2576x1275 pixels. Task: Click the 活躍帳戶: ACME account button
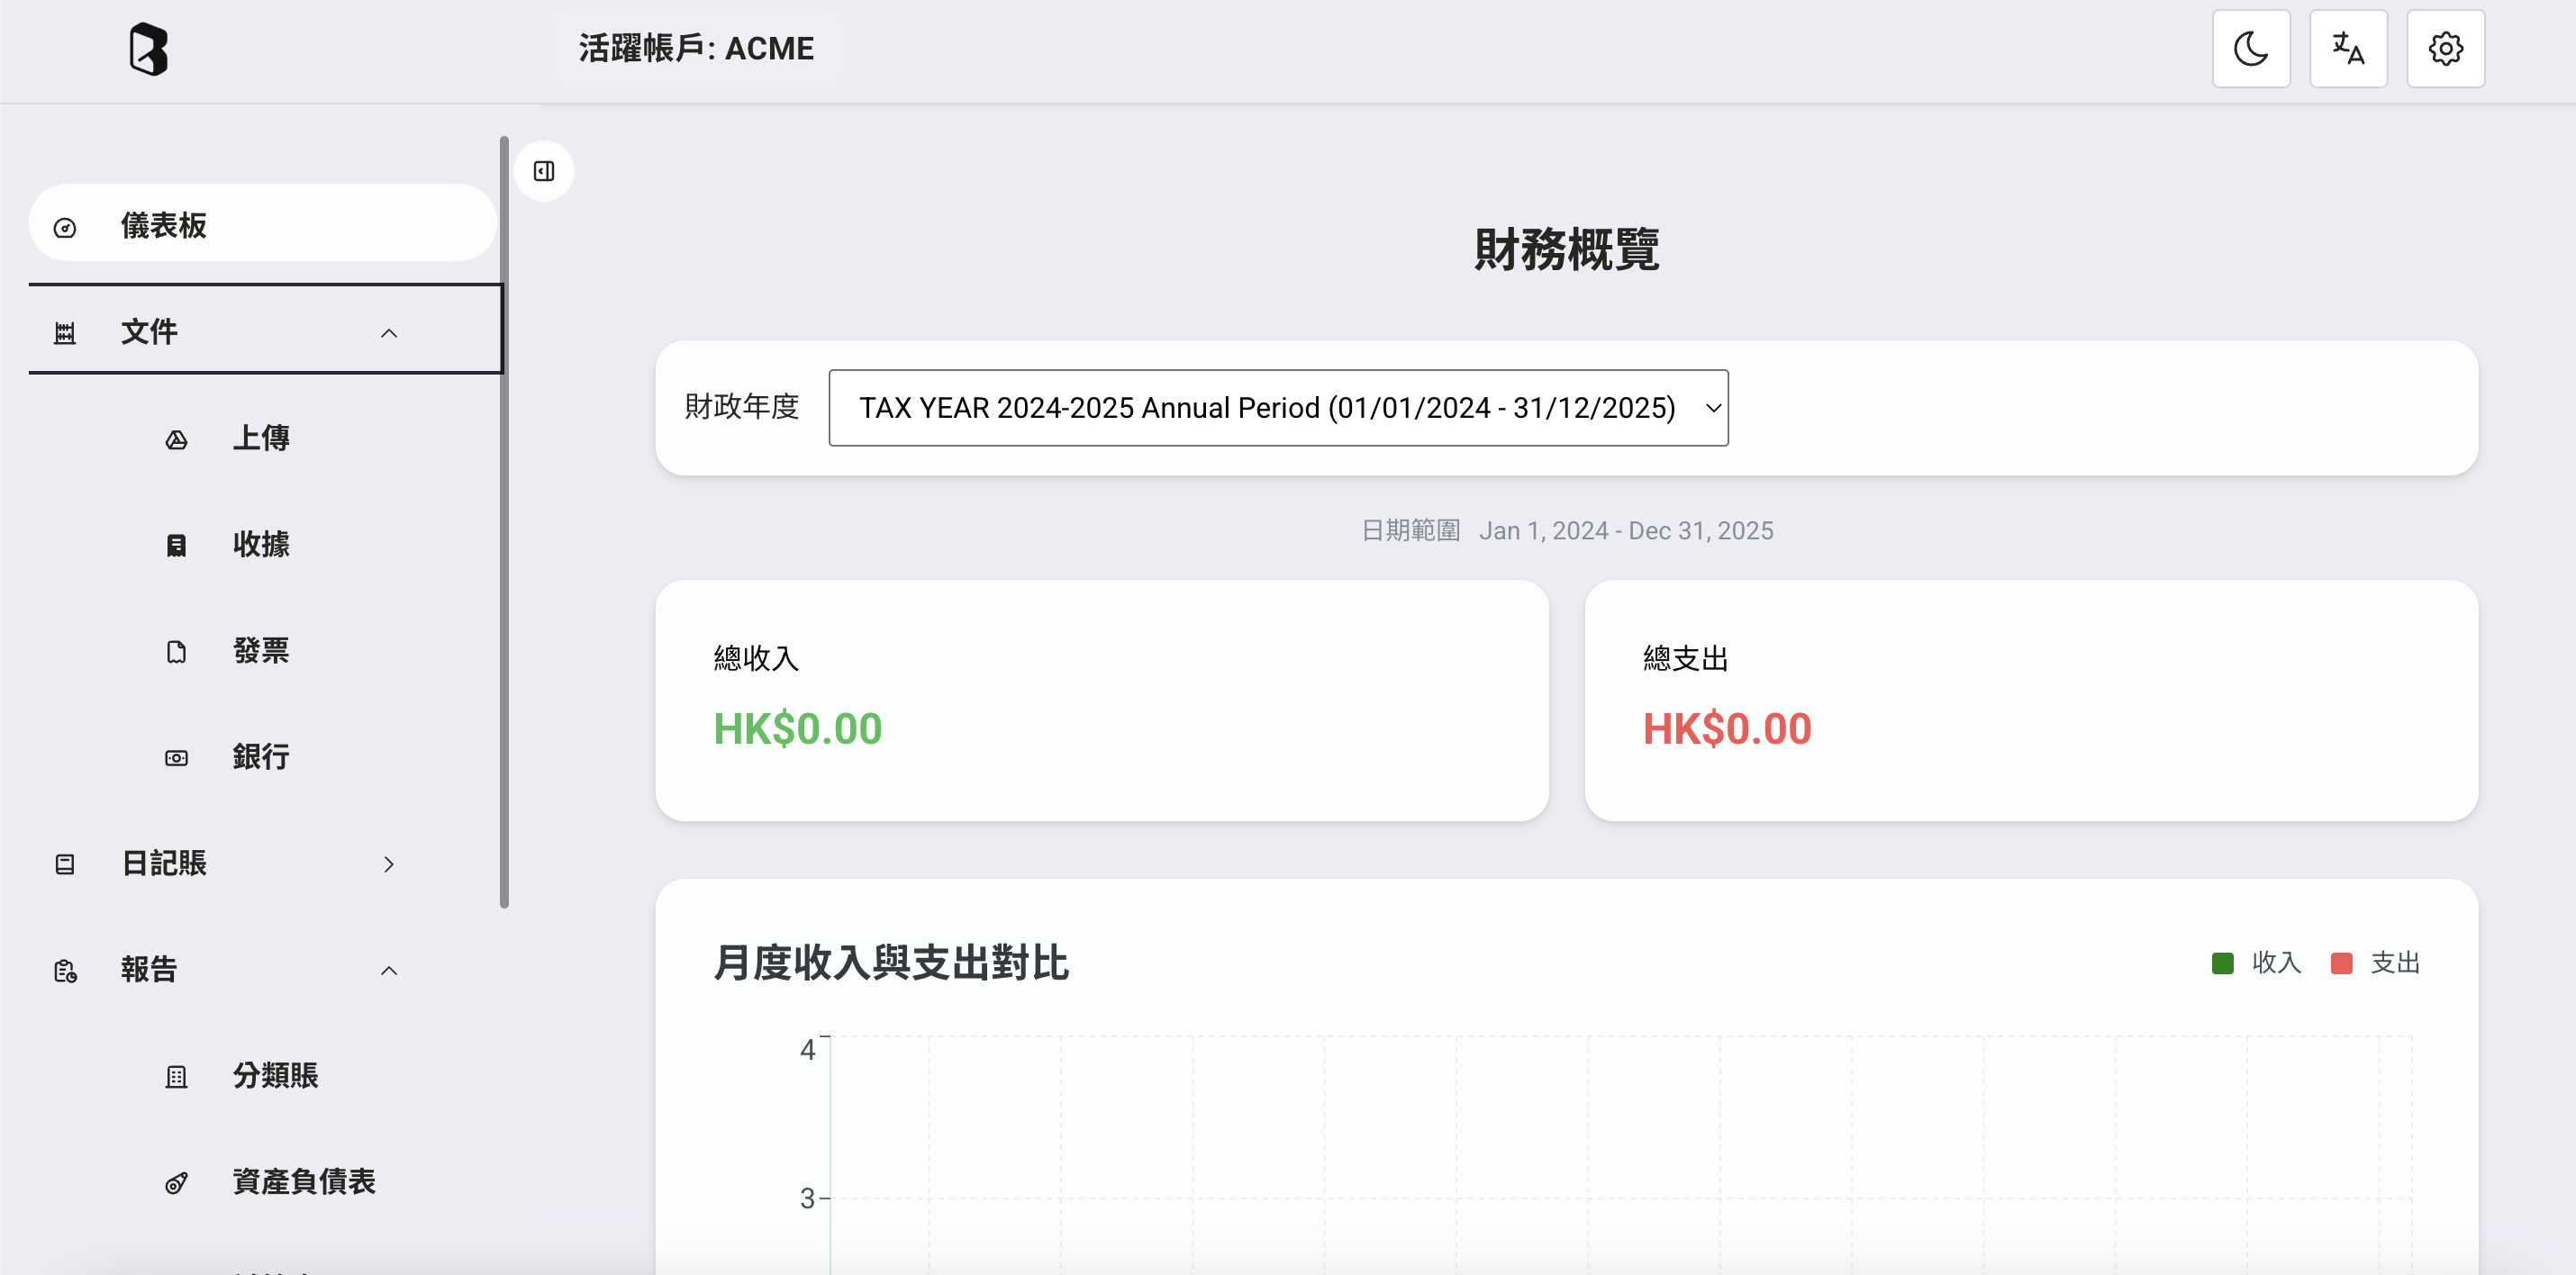click(x=696, y=48)
